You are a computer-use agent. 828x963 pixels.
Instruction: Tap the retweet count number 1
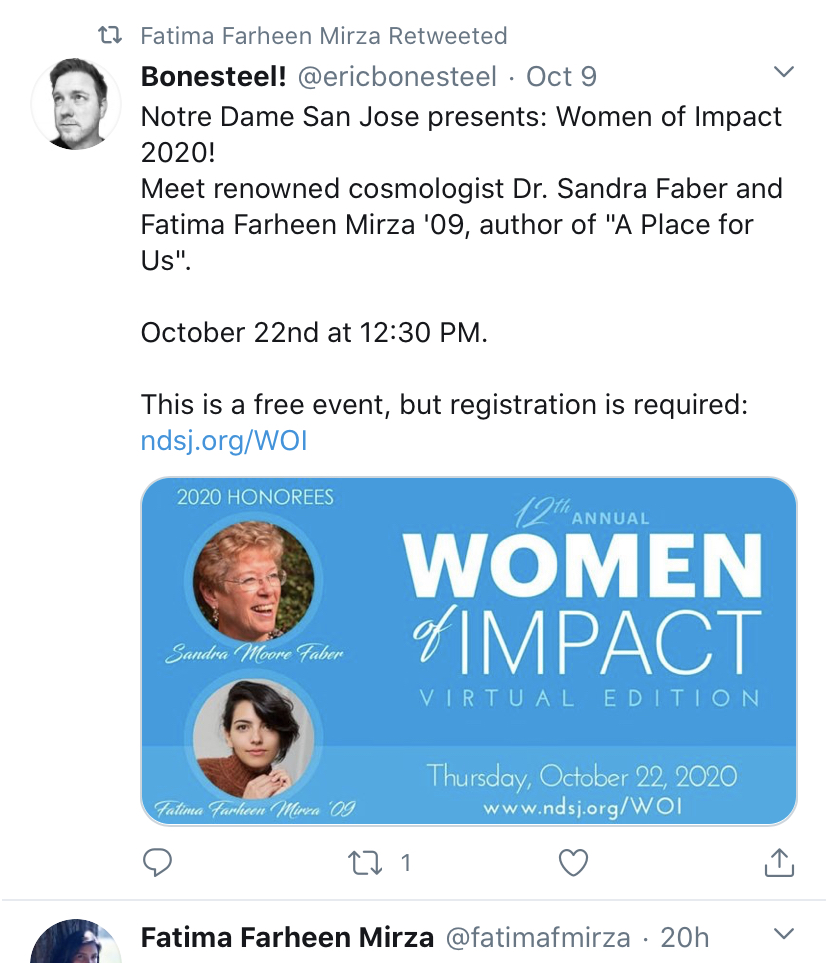(405, 863)
